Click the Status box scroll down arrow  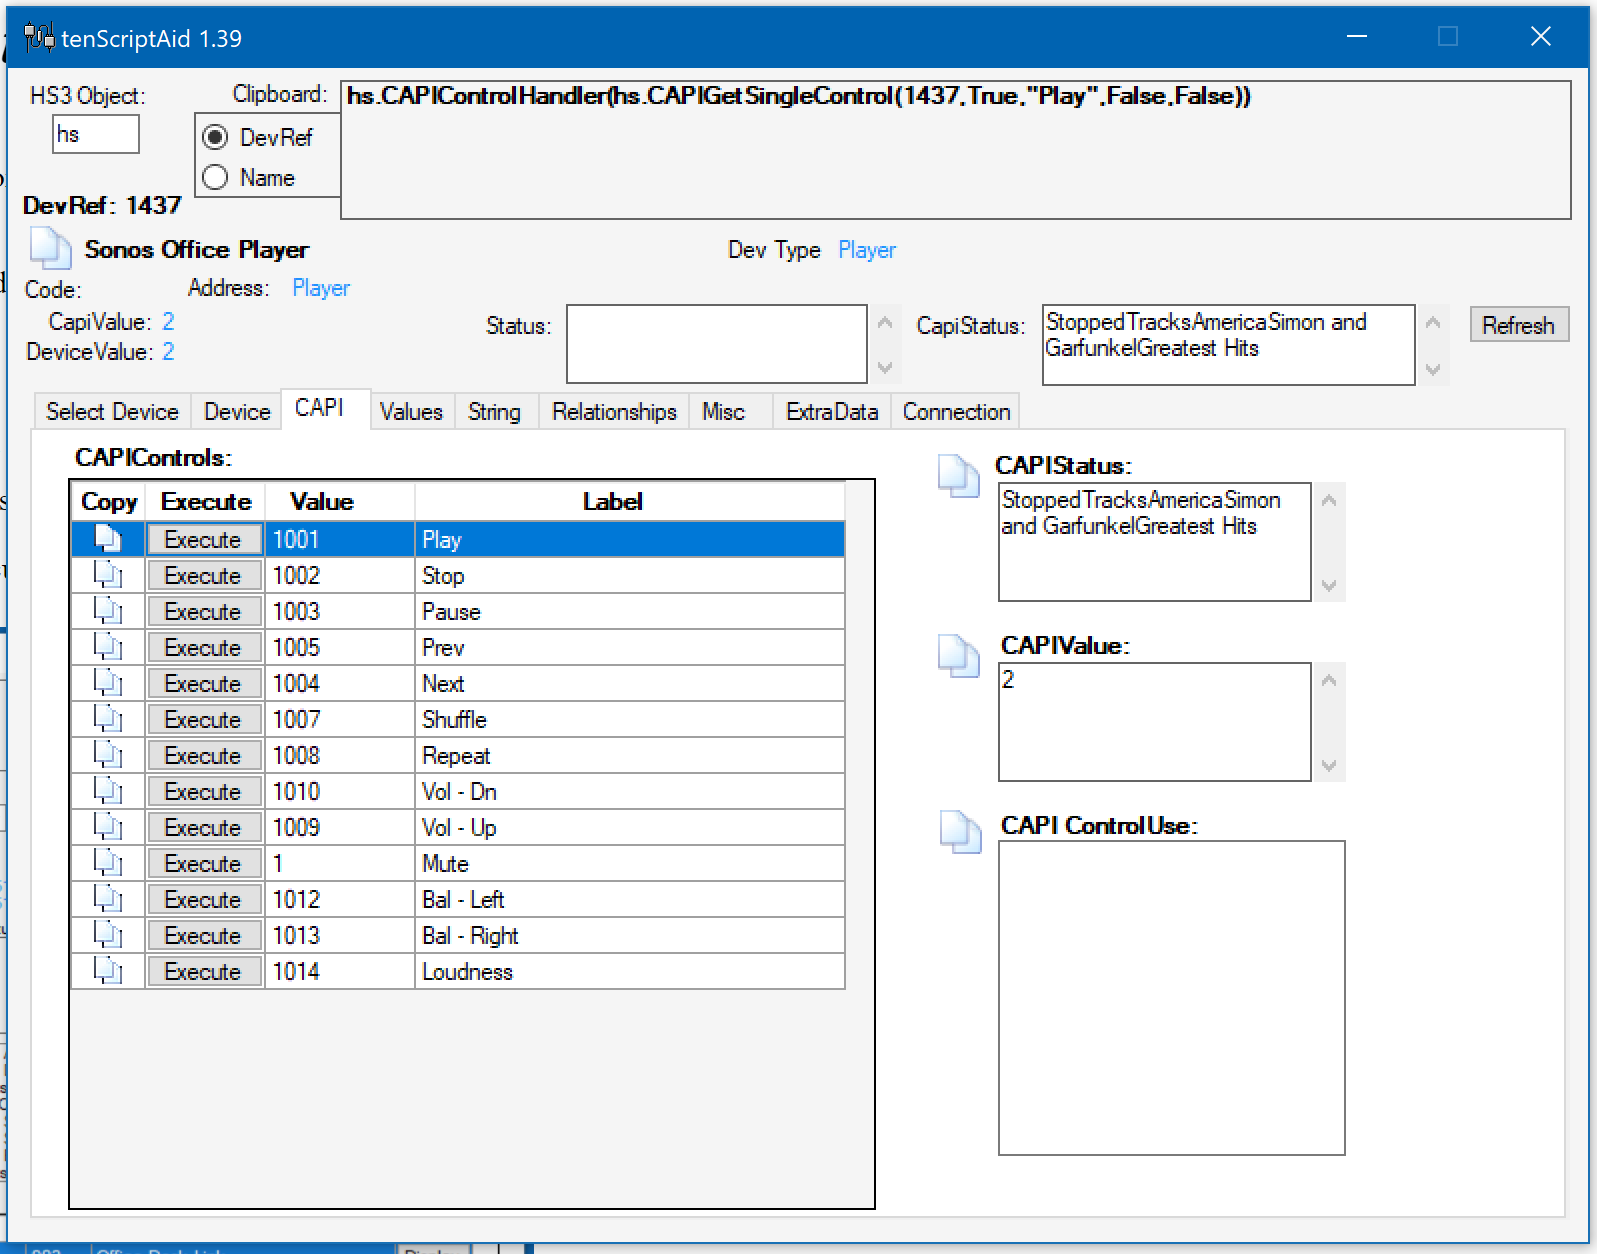click(x=884, y=367)
